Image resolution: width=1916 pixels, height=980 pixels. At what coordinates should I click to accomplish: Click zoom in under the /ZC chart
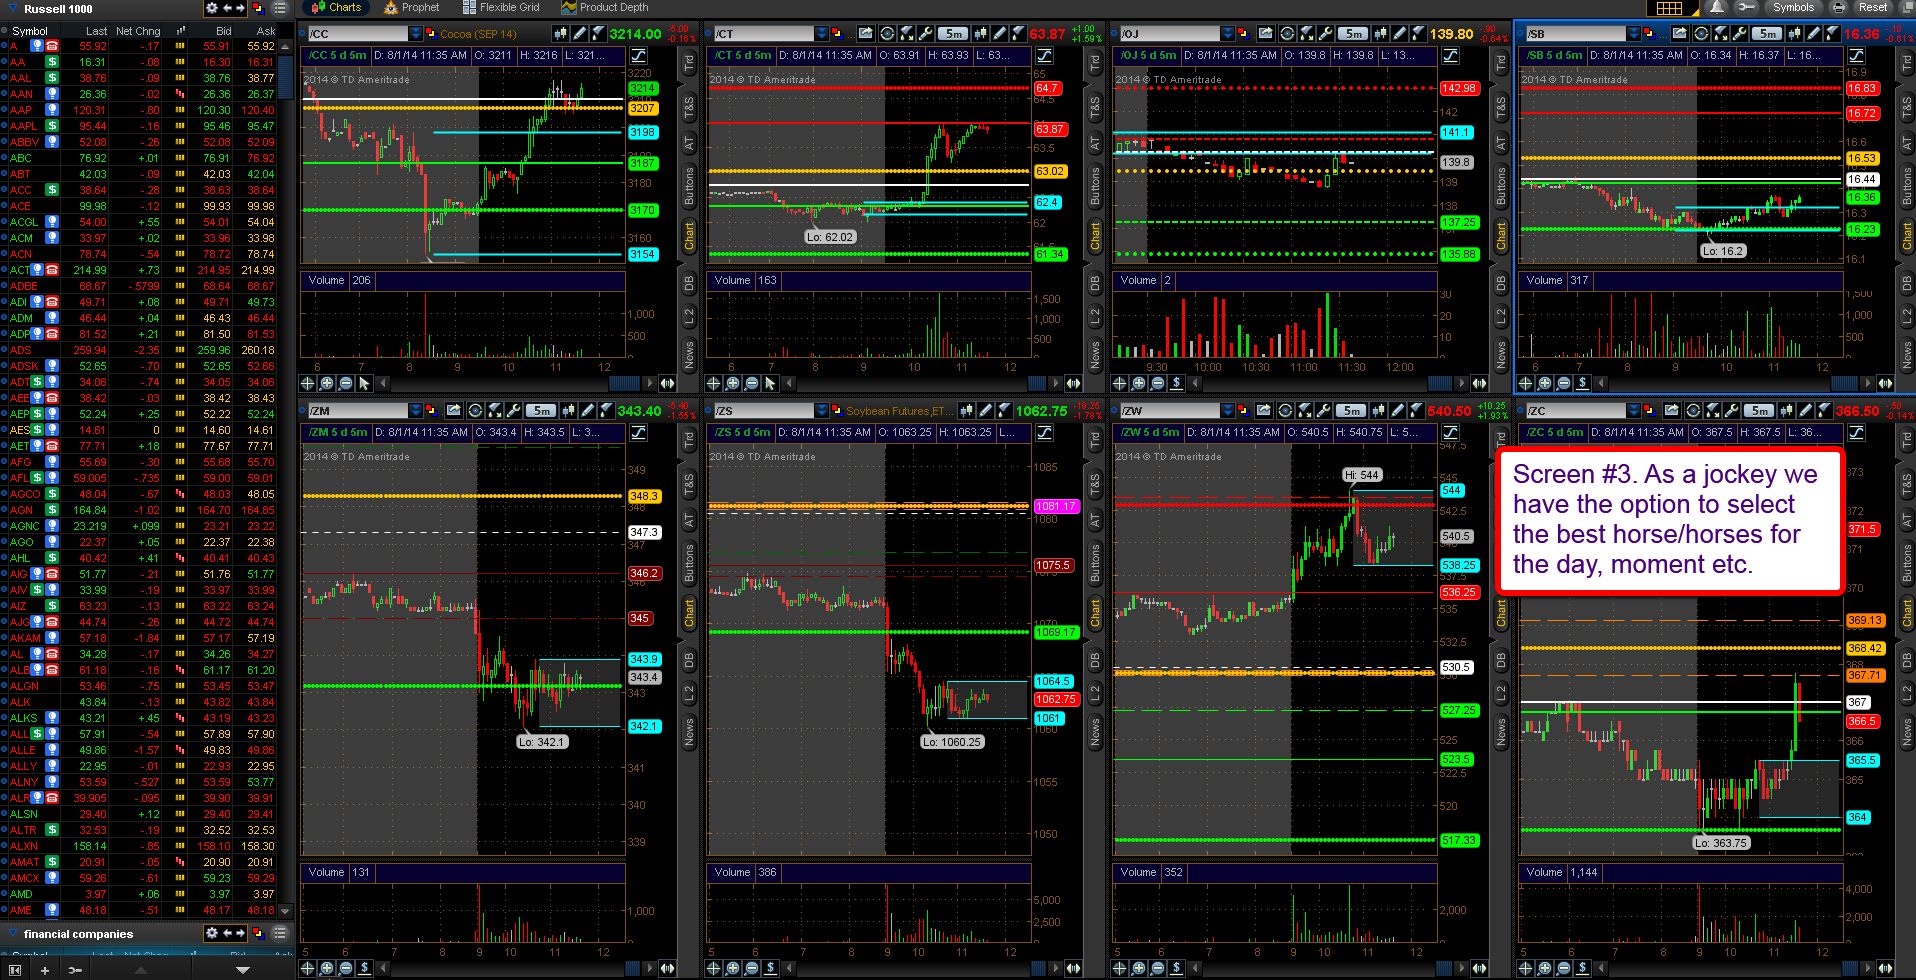[x=1545, y=968]
